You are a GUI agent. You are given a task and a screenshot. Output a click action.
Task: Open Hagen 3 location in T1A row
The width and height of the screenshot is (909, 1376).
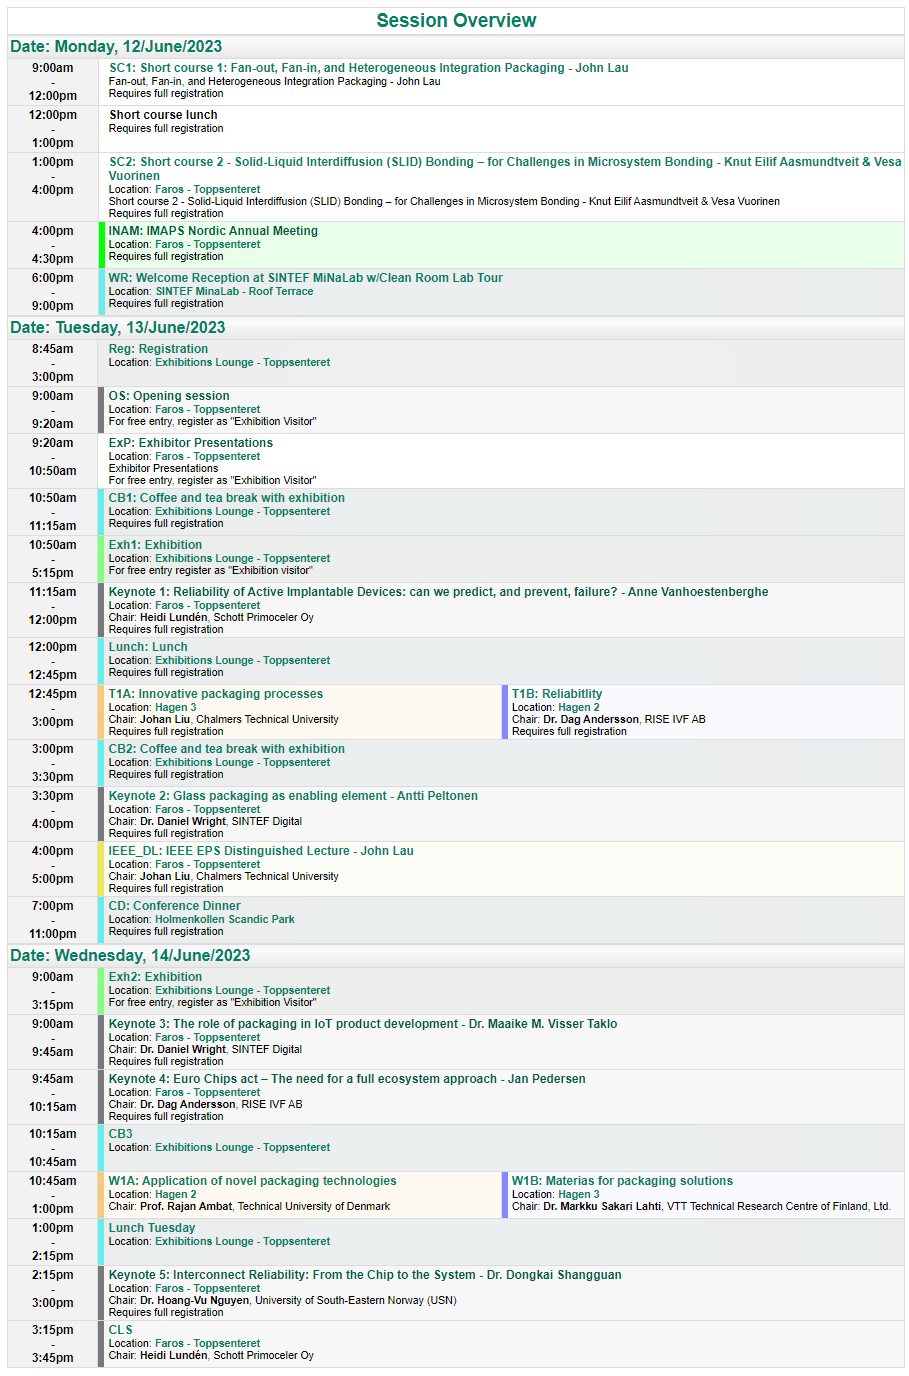point(176,707)
